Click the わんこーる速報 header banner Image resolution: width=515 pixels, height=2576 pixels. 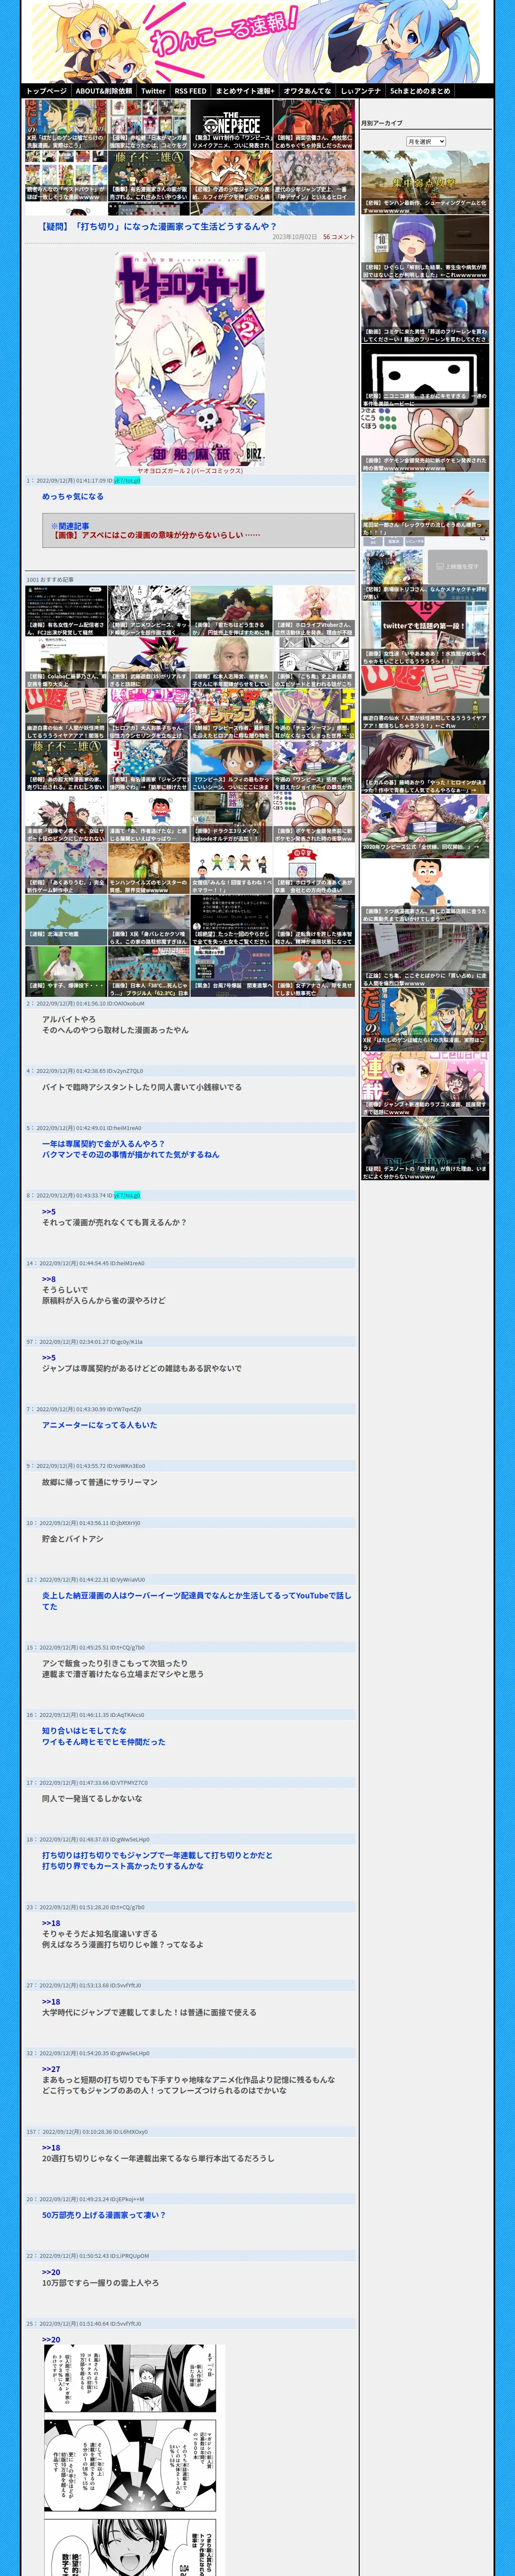click(x=257, y=42)
